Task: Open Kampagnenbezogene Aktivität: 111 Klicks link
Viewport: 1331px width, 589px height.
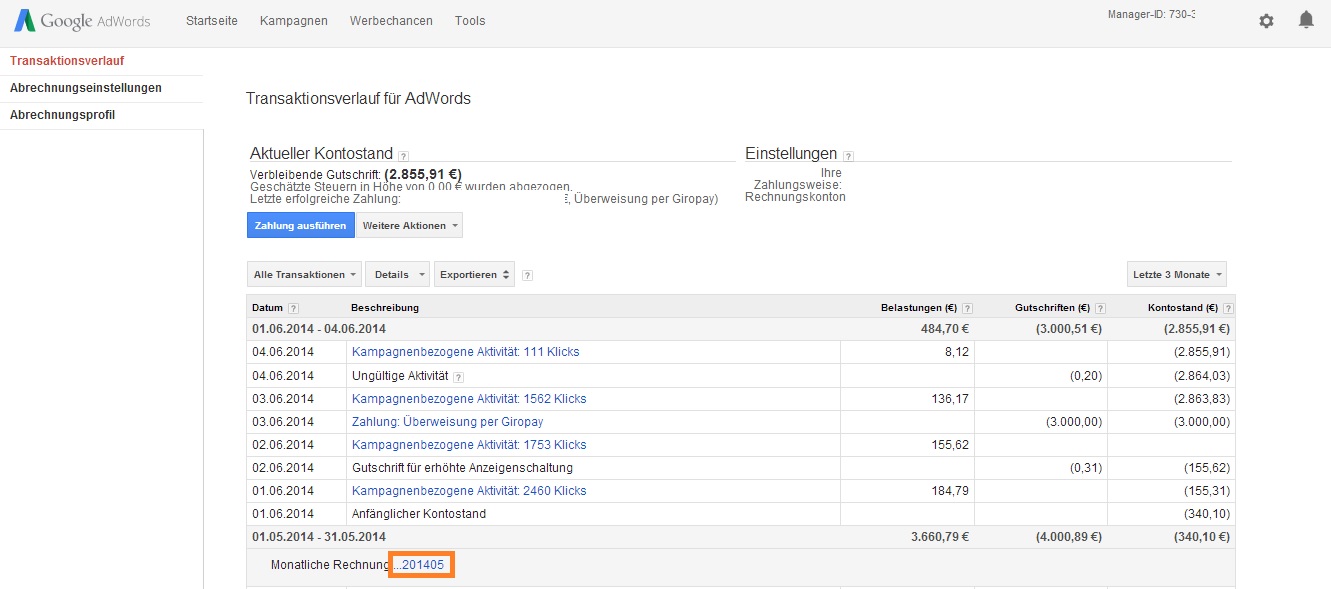Action: pos(466,352)
